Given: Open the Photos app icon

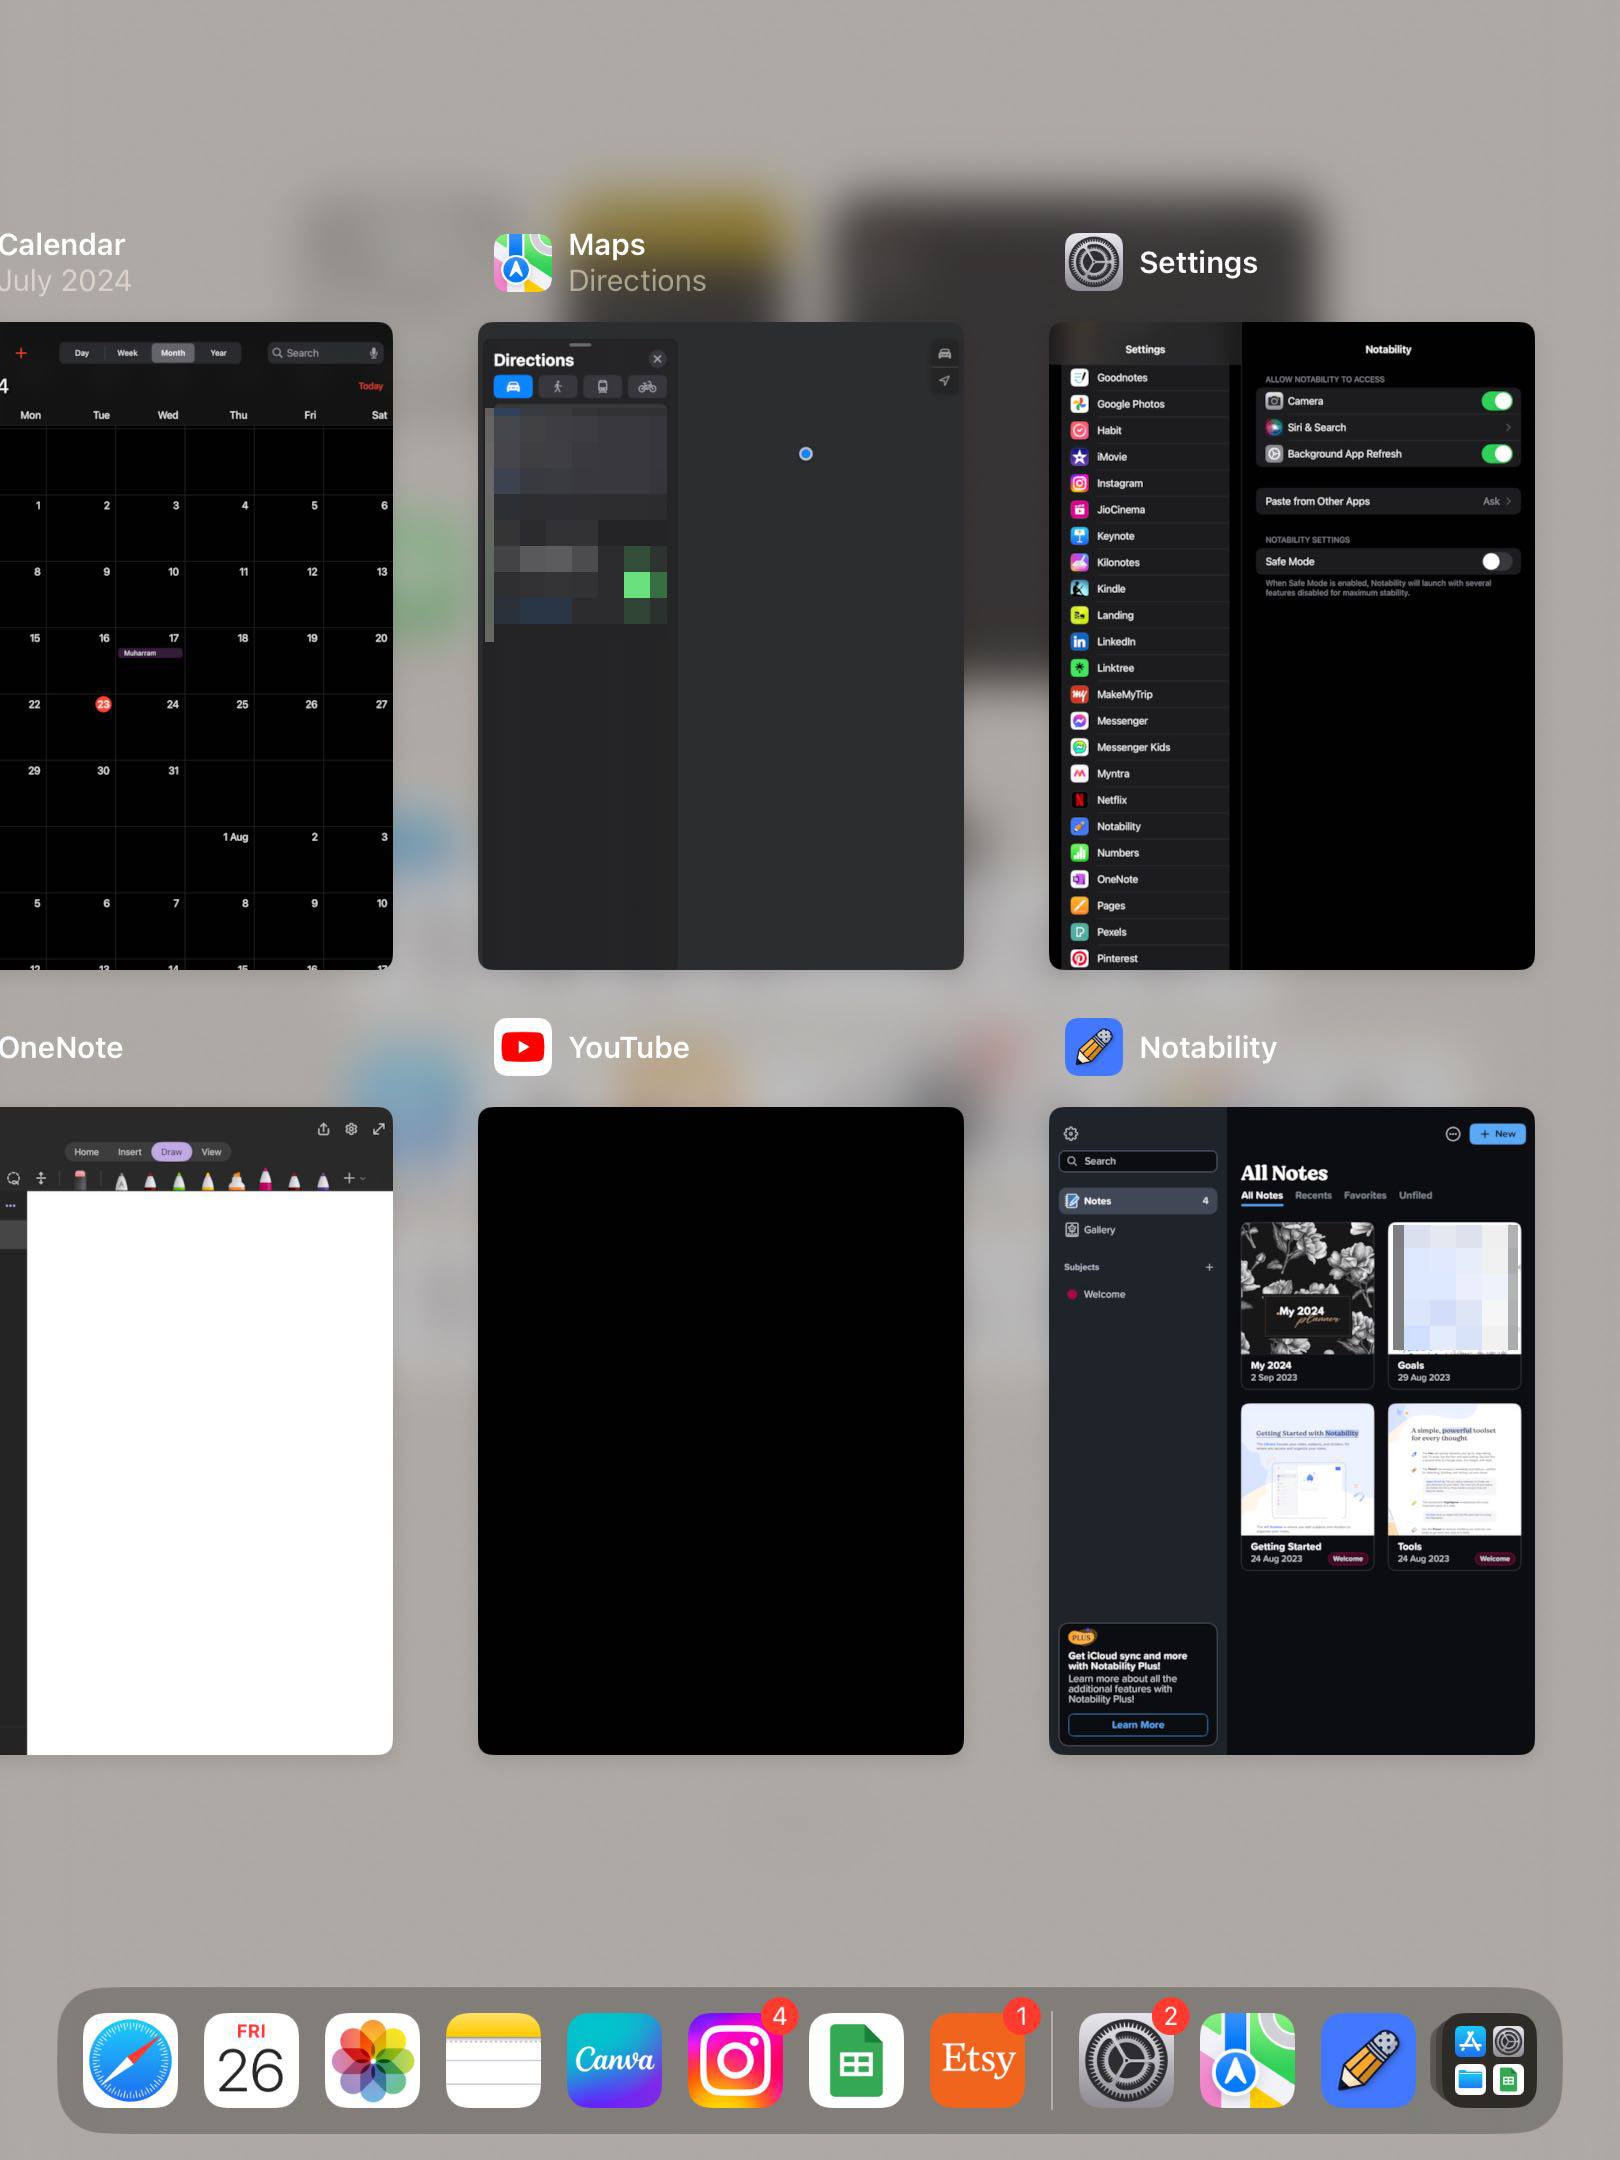Looking at the screenshot, I should click(x=372, y=2060).
